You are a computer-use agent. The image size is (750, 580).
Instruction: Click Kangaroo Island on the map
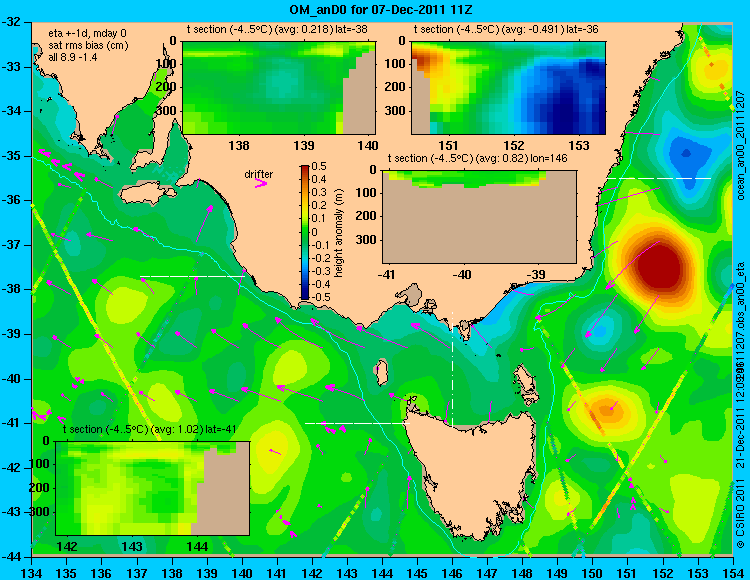coord(148,194)
